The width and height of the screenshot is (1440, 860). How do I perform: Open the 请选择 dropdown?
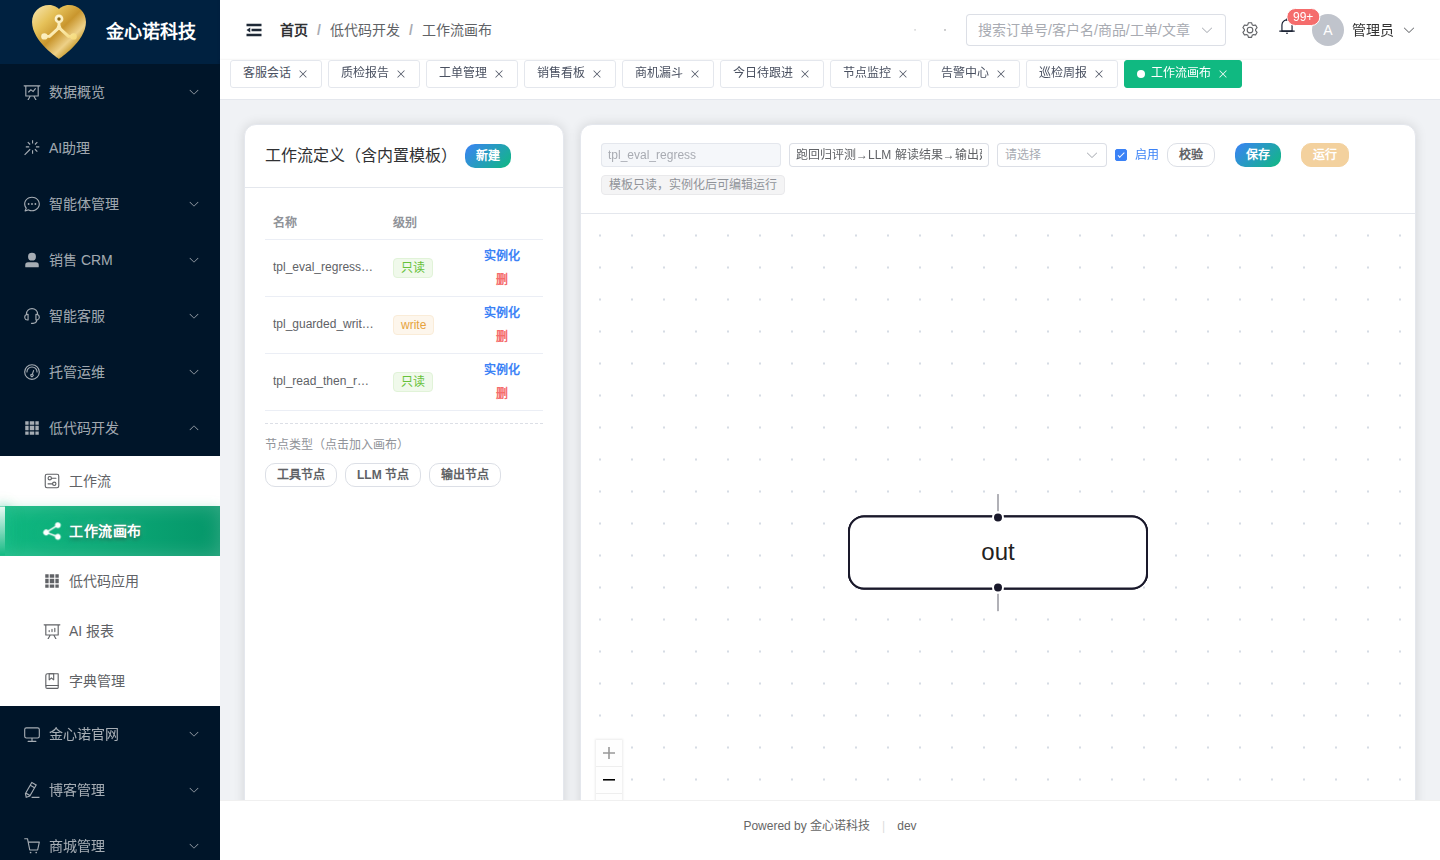pos(1052,155)
